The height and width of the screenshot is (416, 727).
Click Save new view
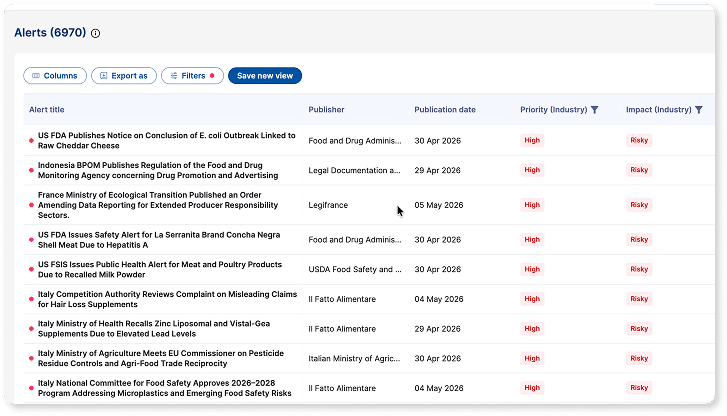tap(265, 76)
